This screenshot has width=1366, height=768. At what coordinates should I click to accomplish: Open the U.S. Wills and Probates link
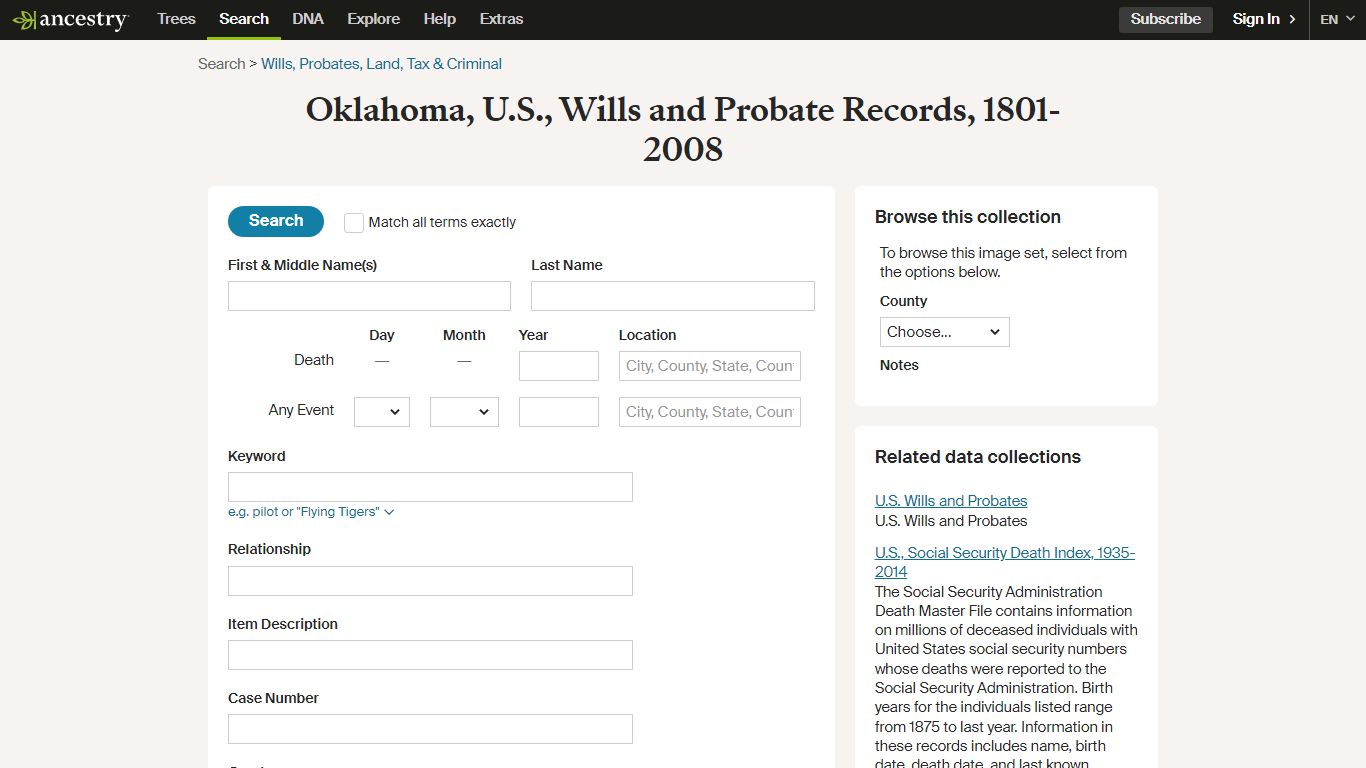[x=951, y=501]
